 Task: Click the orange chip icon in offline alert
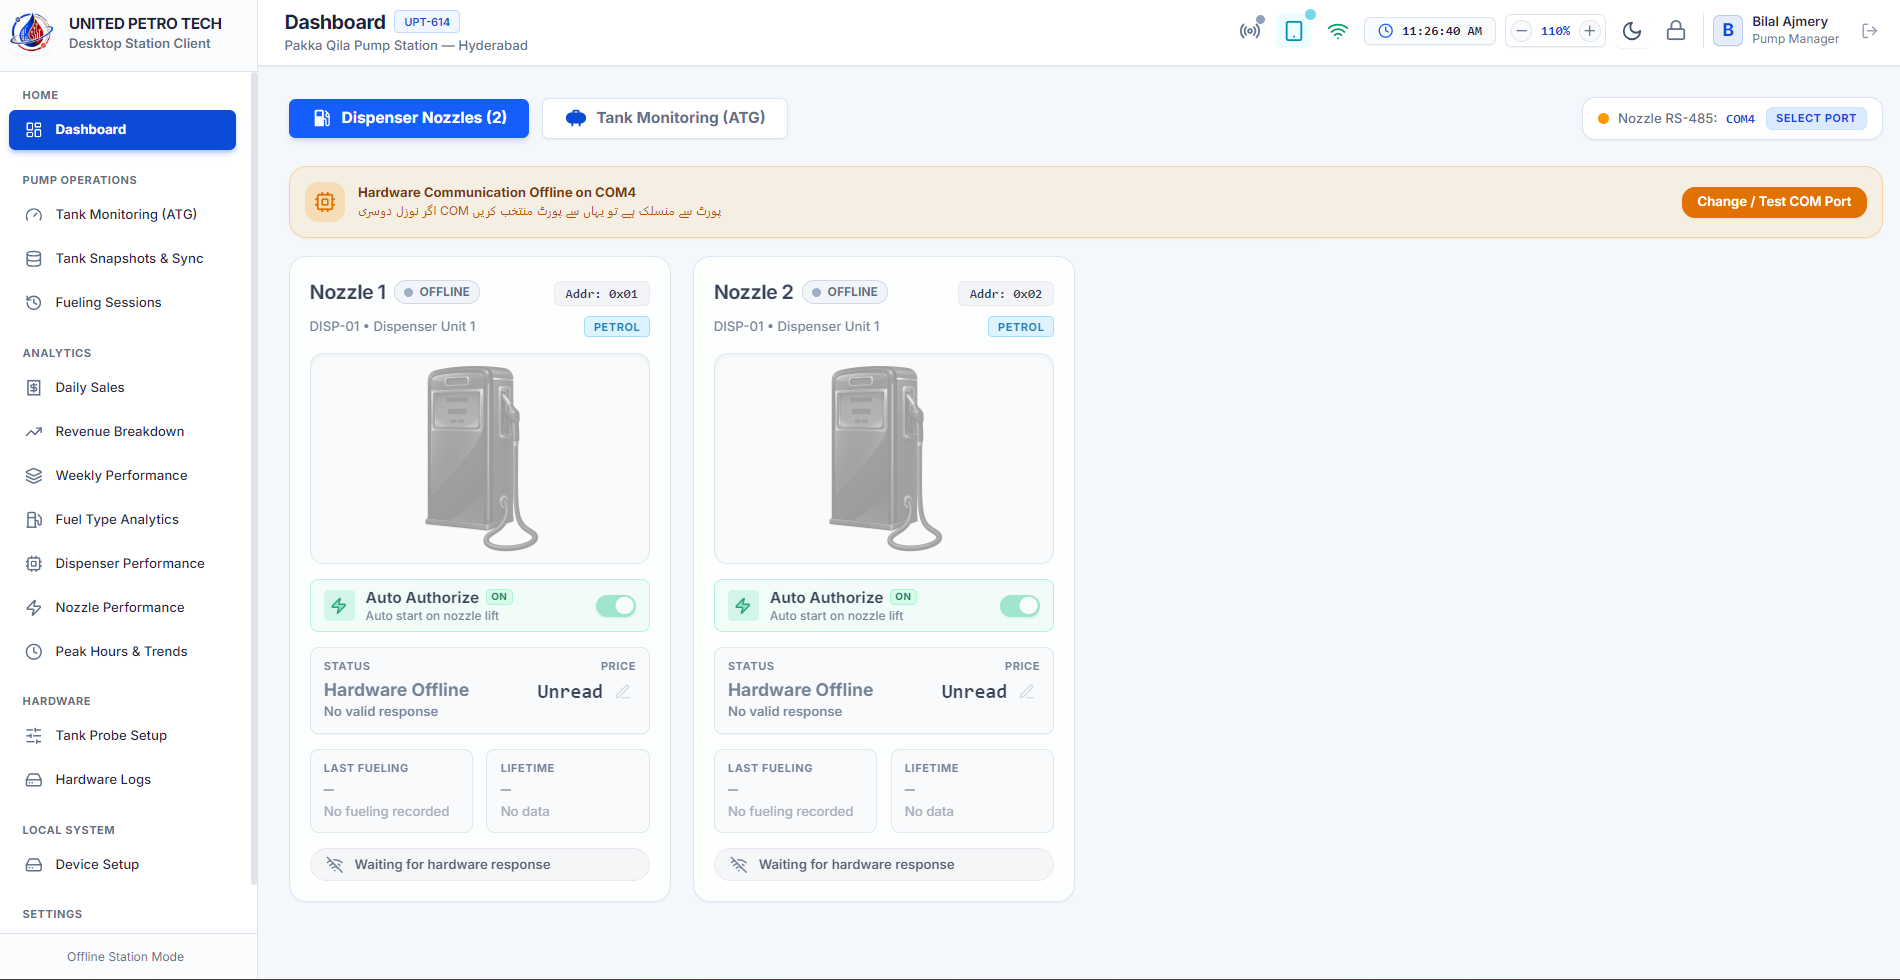[x=325, y=202]
